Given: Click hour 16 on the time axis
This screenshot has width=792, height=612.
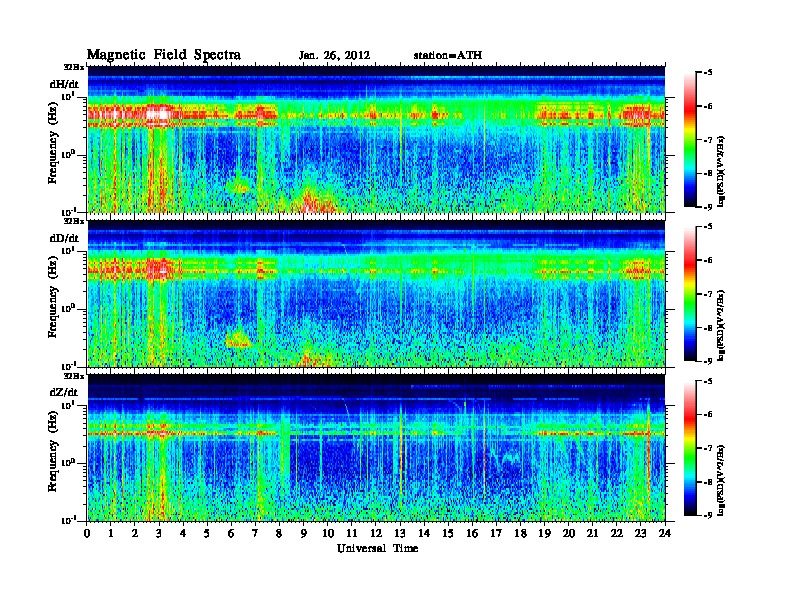Looking at the screenshot, I should (x=472, y=534).
